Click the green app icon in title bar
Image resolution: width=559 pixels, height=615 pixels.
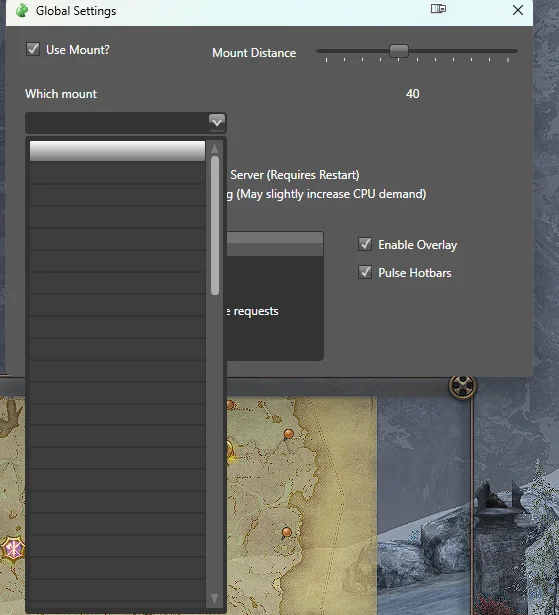pyautogui.click(x=22, y=11)
